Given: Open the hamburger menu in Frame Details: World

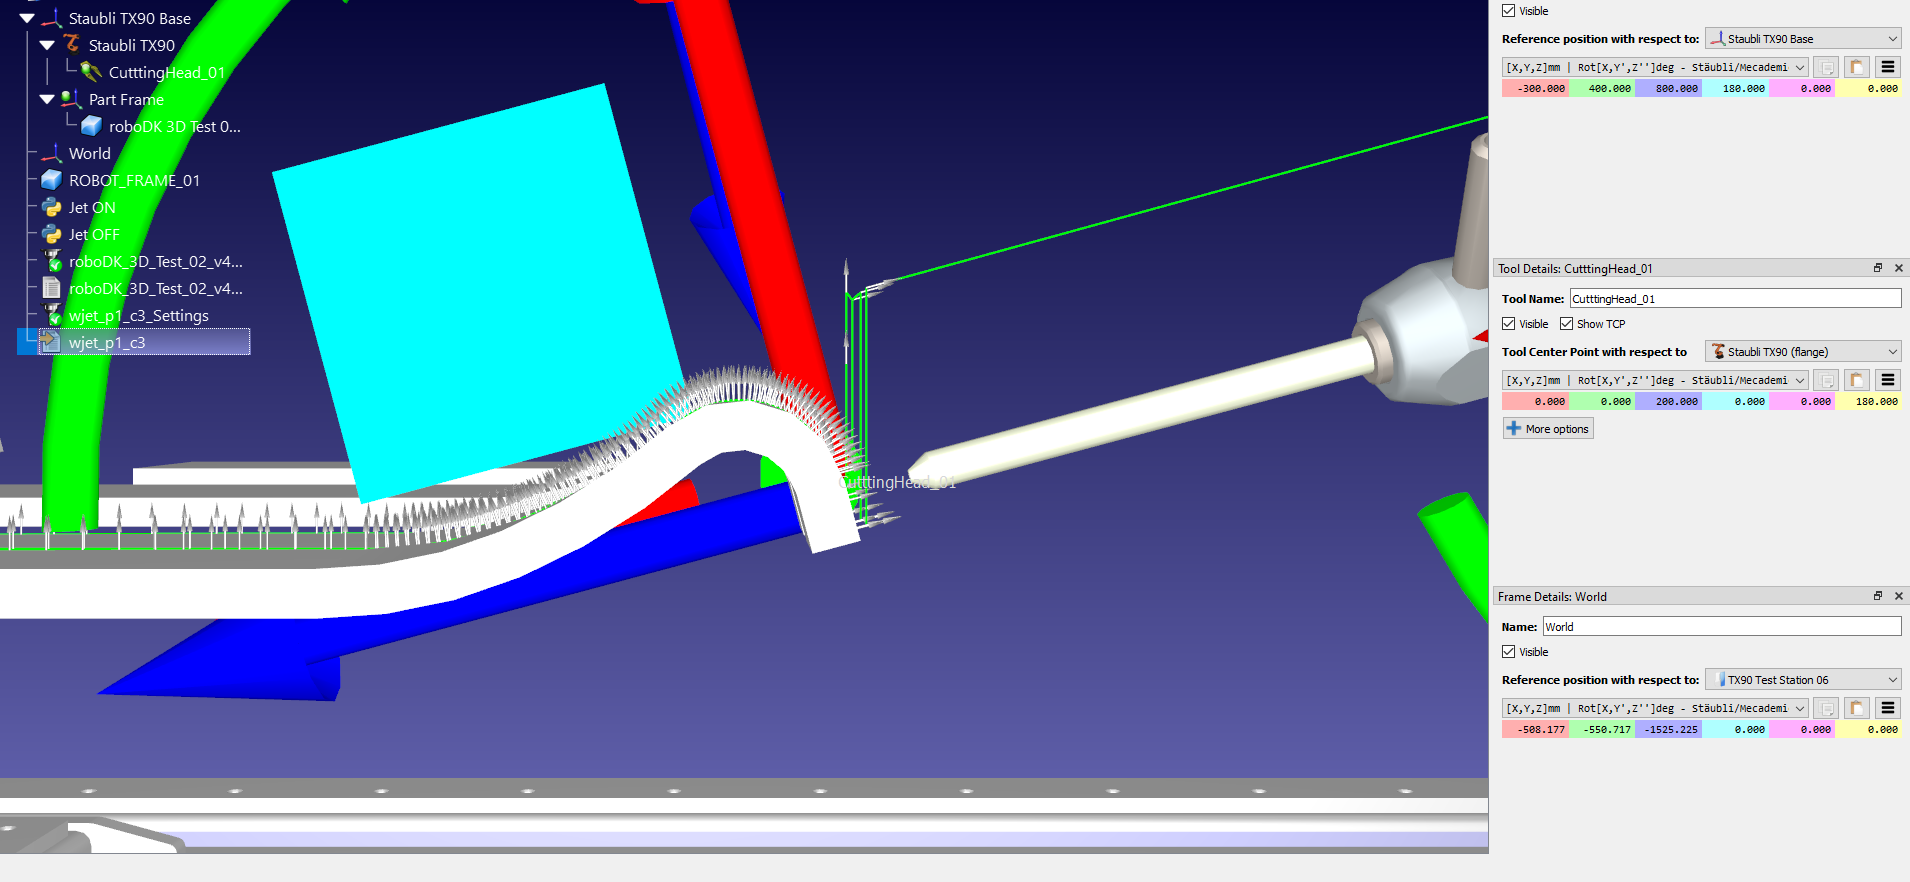Looking at the screenshot, I should 1887,708.
